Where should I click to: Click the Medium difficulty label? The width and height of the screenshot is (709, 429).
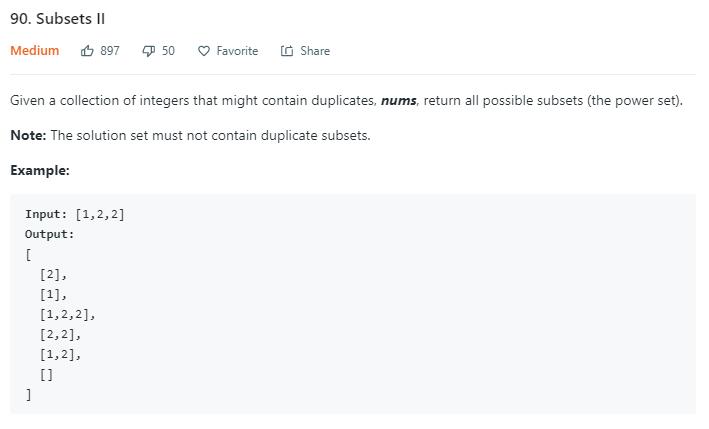point(35,51)
